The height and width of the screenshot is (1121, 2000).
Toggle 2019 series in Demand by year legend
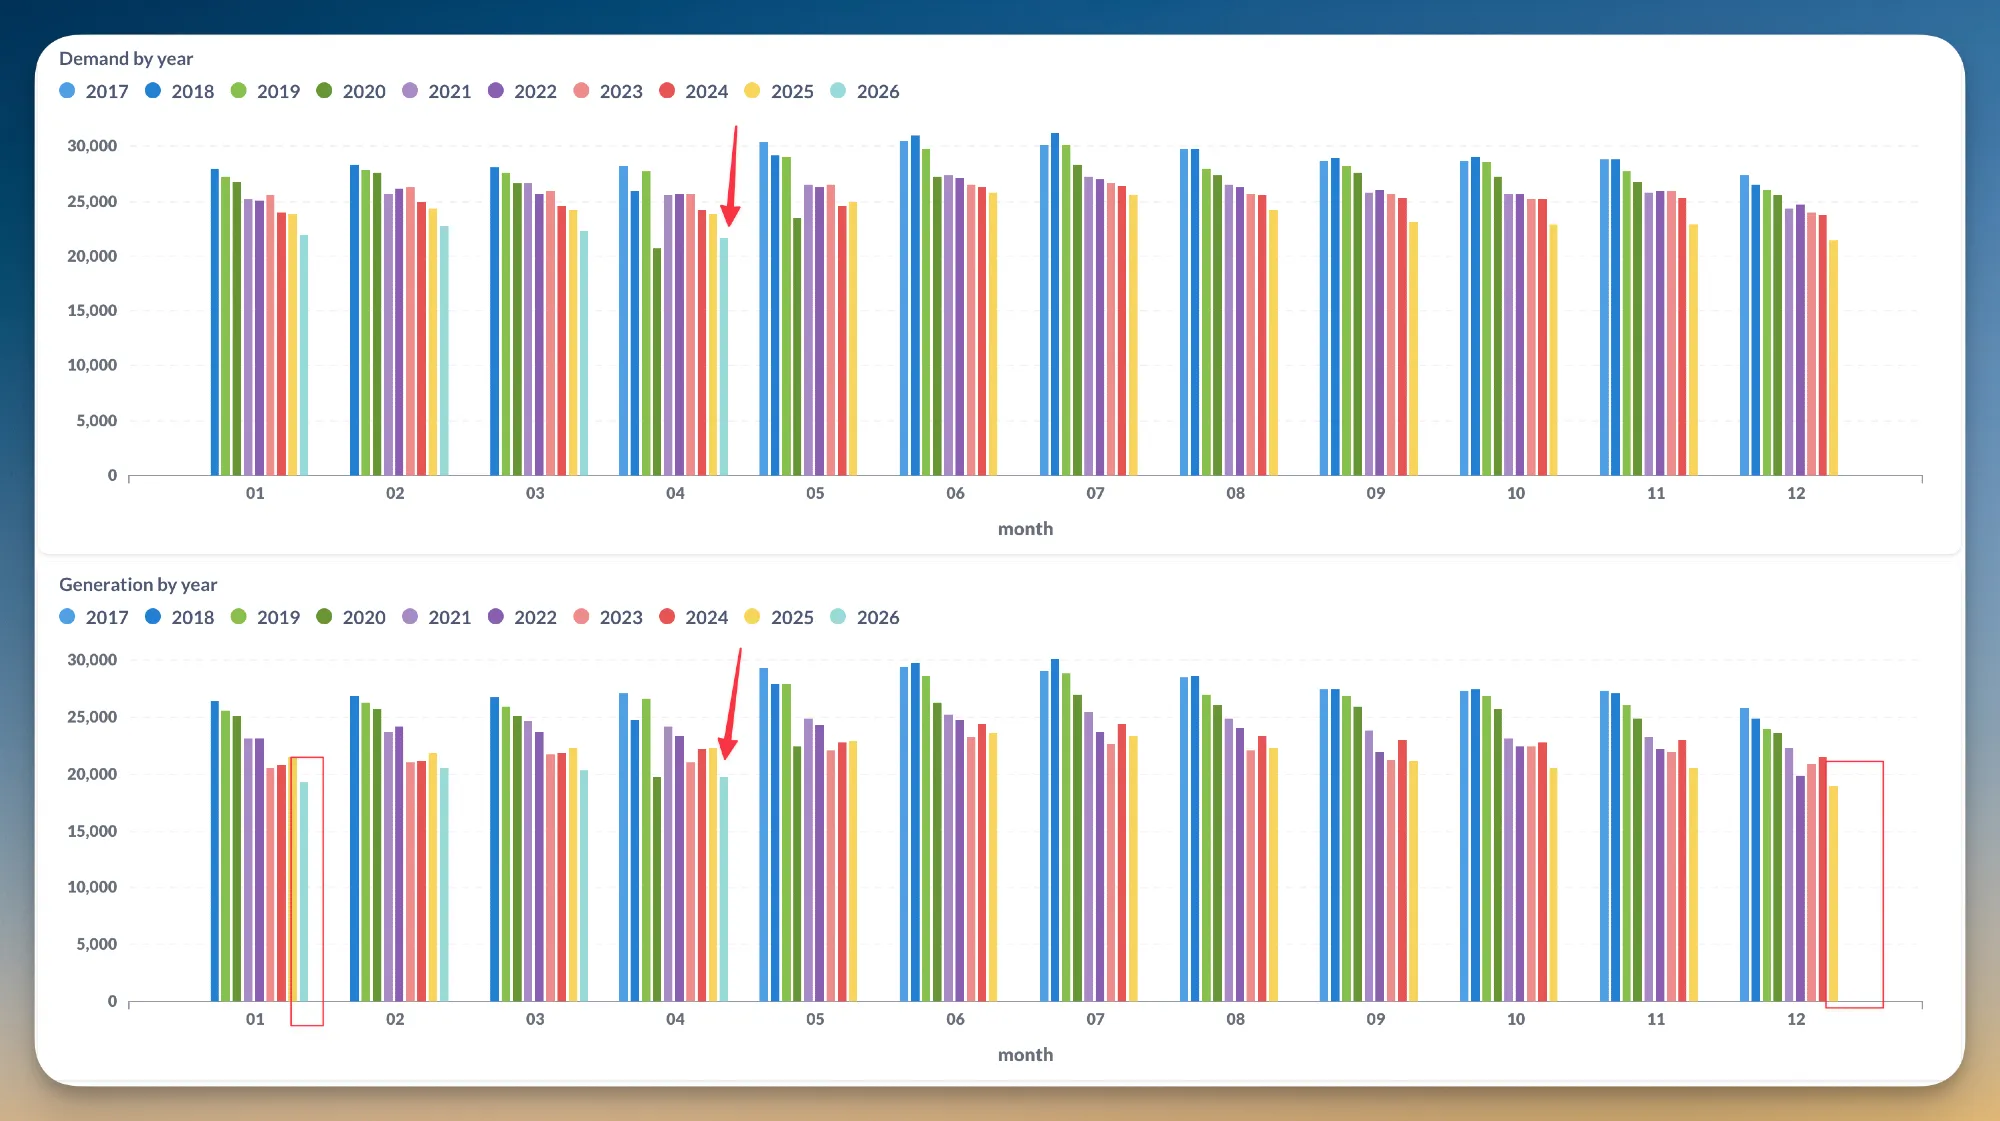[265, 91]
